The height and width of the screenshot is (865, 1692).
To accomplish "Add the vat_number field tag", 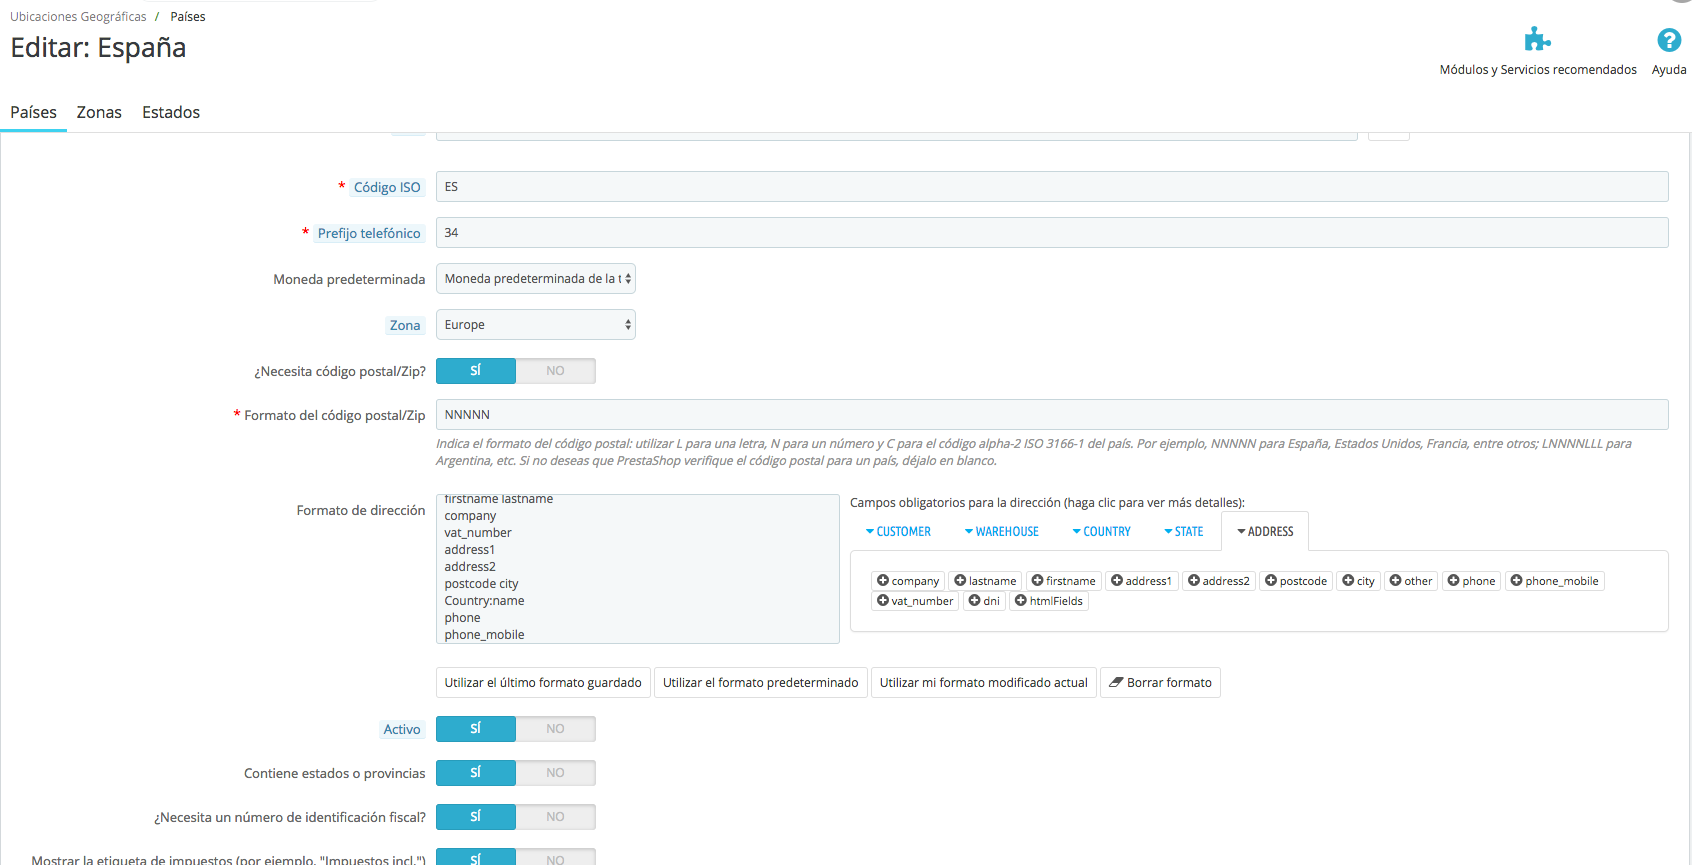I will point(914,601).
